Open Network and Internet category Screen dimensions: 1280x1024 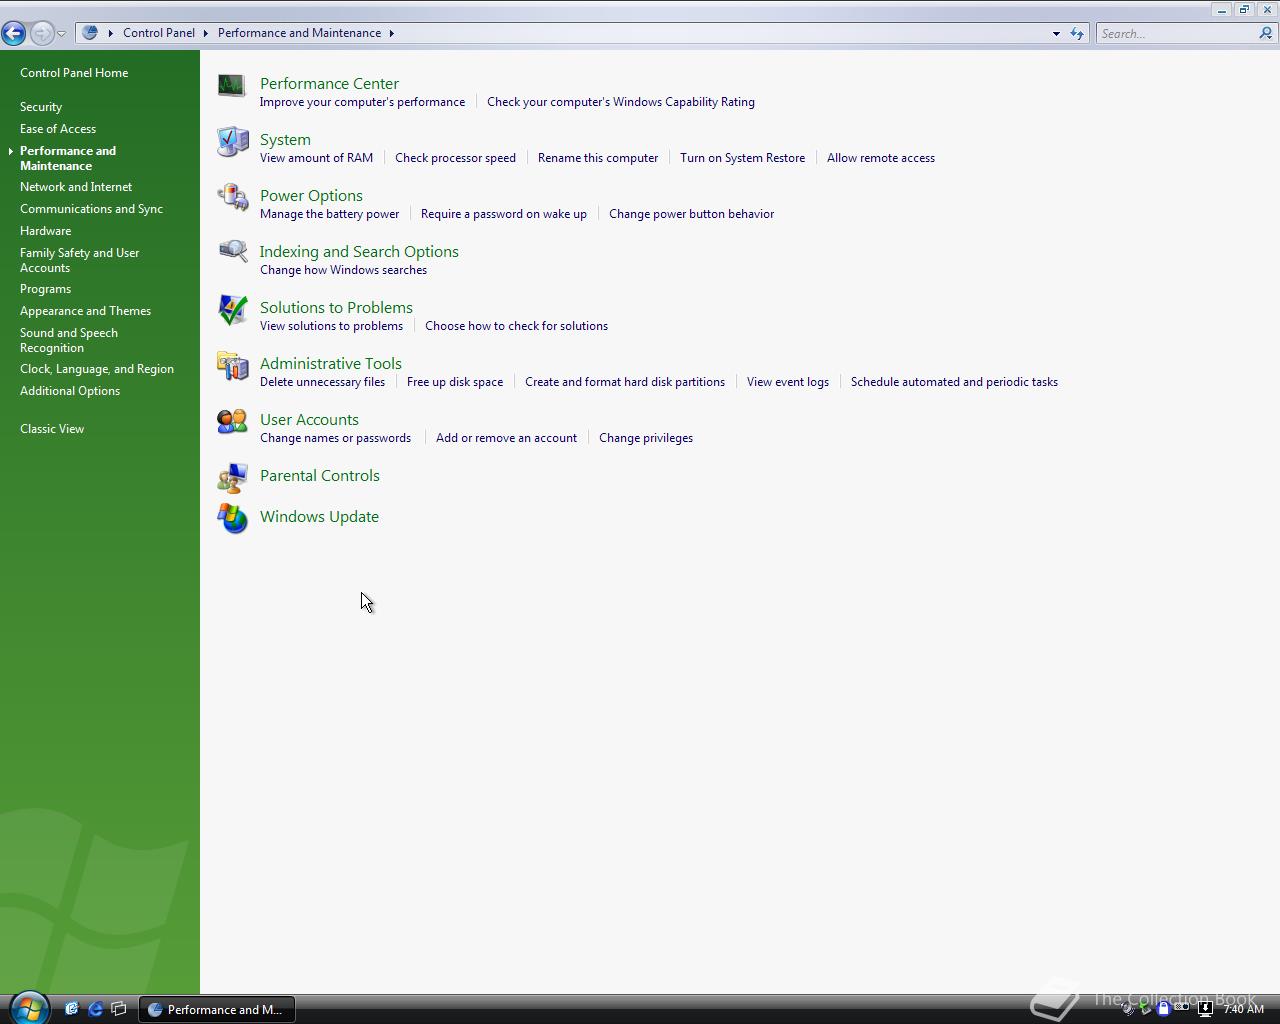pyautogui.click(x=76, y=187)
